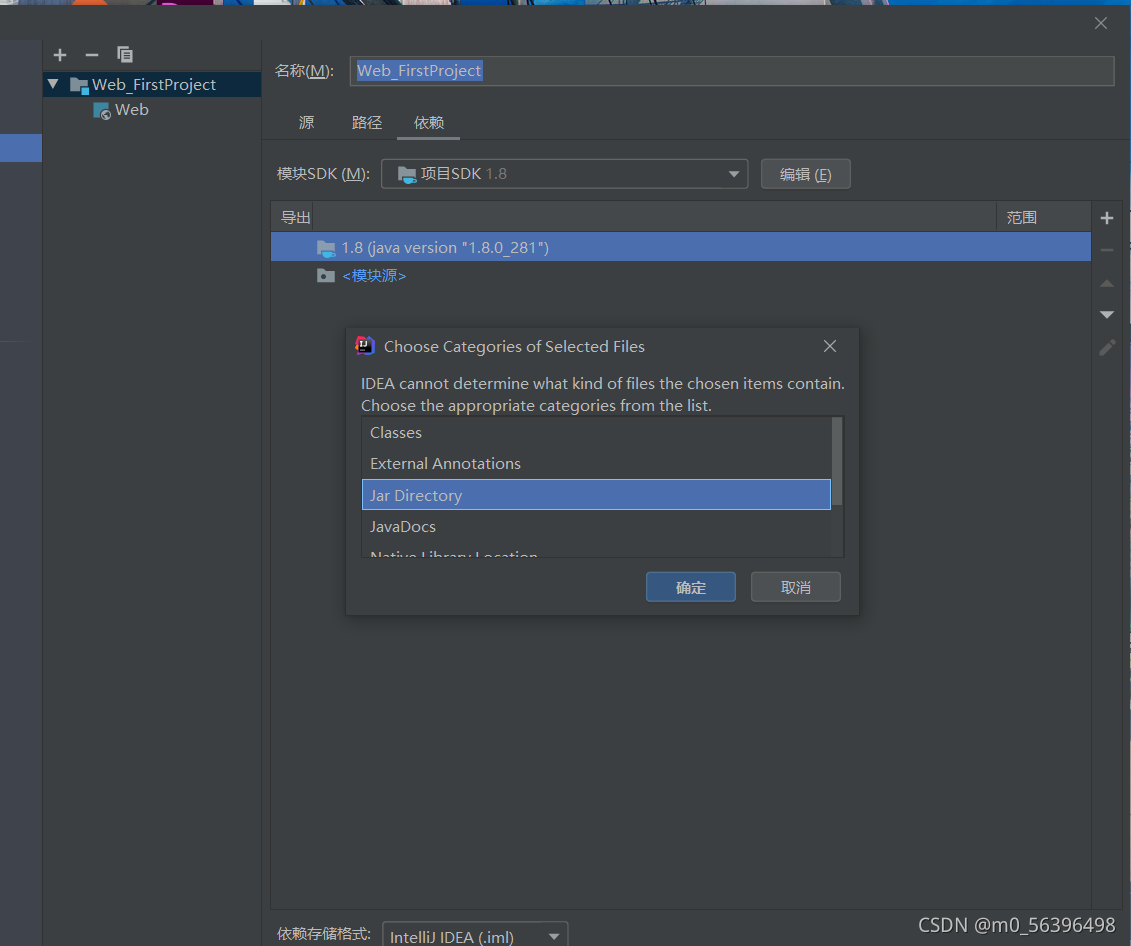The width and height of the screenshot is (1131, 946).
Task: Cancel the dialog with 取消
Action: click(x=795, y=587)
